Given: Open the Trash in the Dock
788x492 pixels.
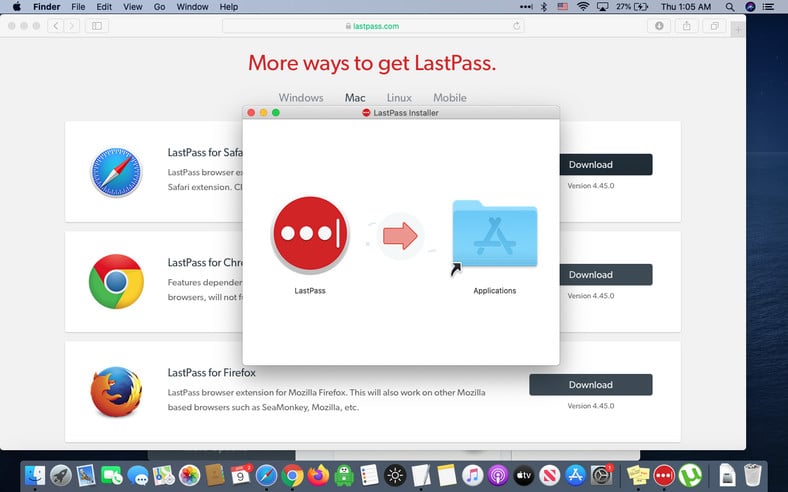Looking at the screenshot, I should pyautogui.click(x=752, y=475).
